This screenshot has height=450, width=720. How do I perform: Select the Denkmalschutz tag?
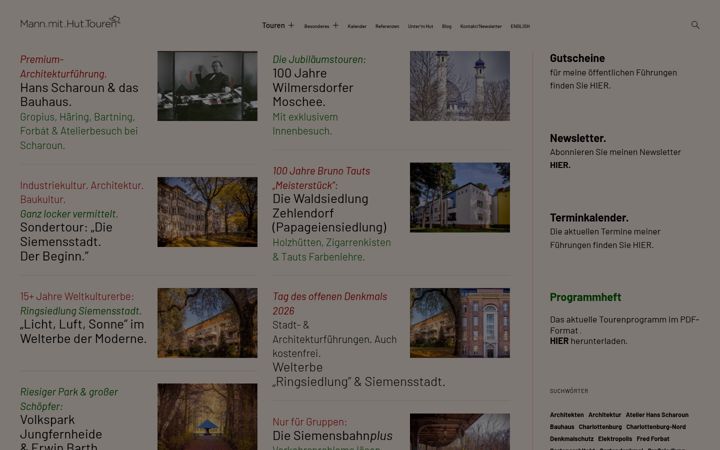point(571,439)
